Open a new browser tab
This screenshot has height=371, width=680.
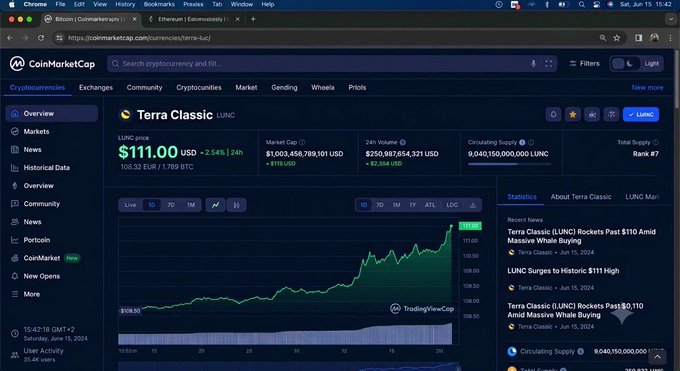(253, 19)
